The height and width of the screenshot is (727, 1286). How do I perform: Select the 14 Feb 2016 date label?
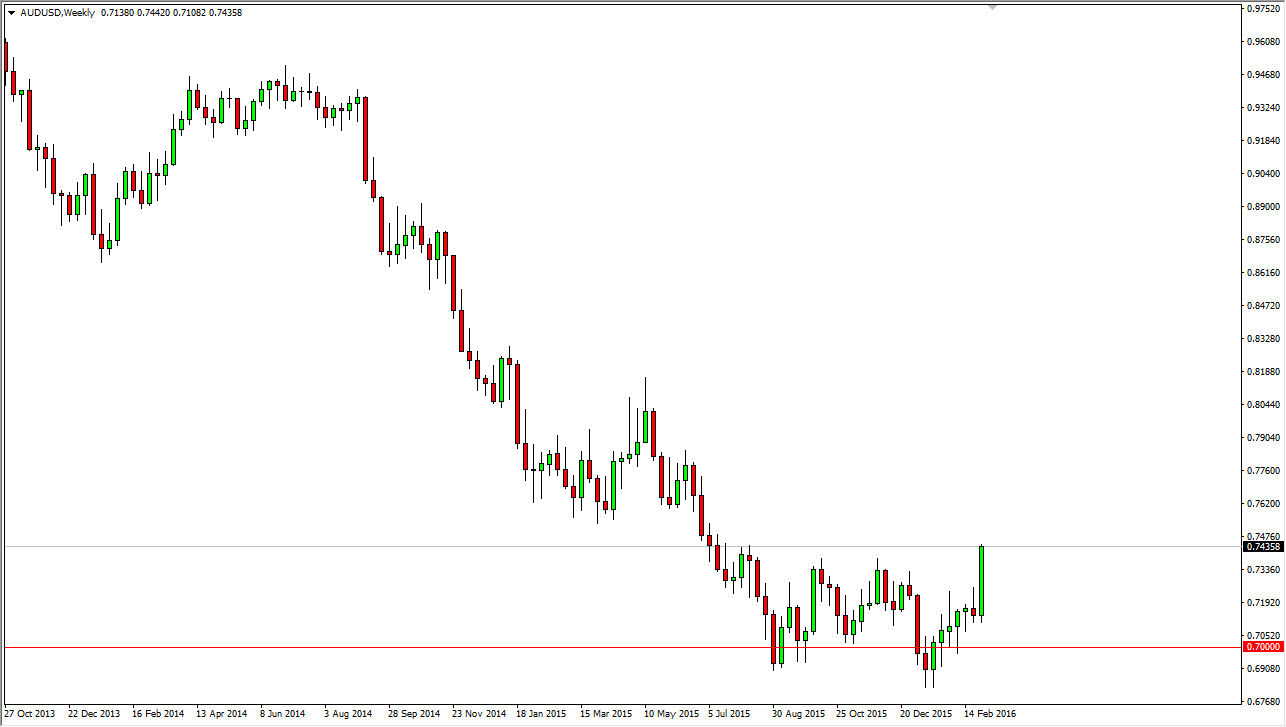coord(990,714)
